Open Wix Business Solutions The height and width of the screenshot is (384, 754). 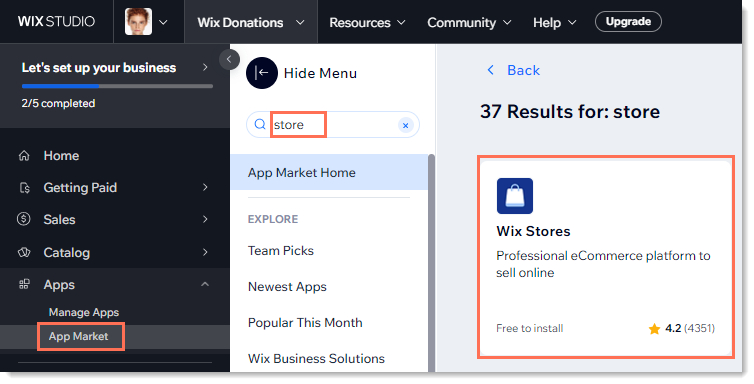(316, 359)
